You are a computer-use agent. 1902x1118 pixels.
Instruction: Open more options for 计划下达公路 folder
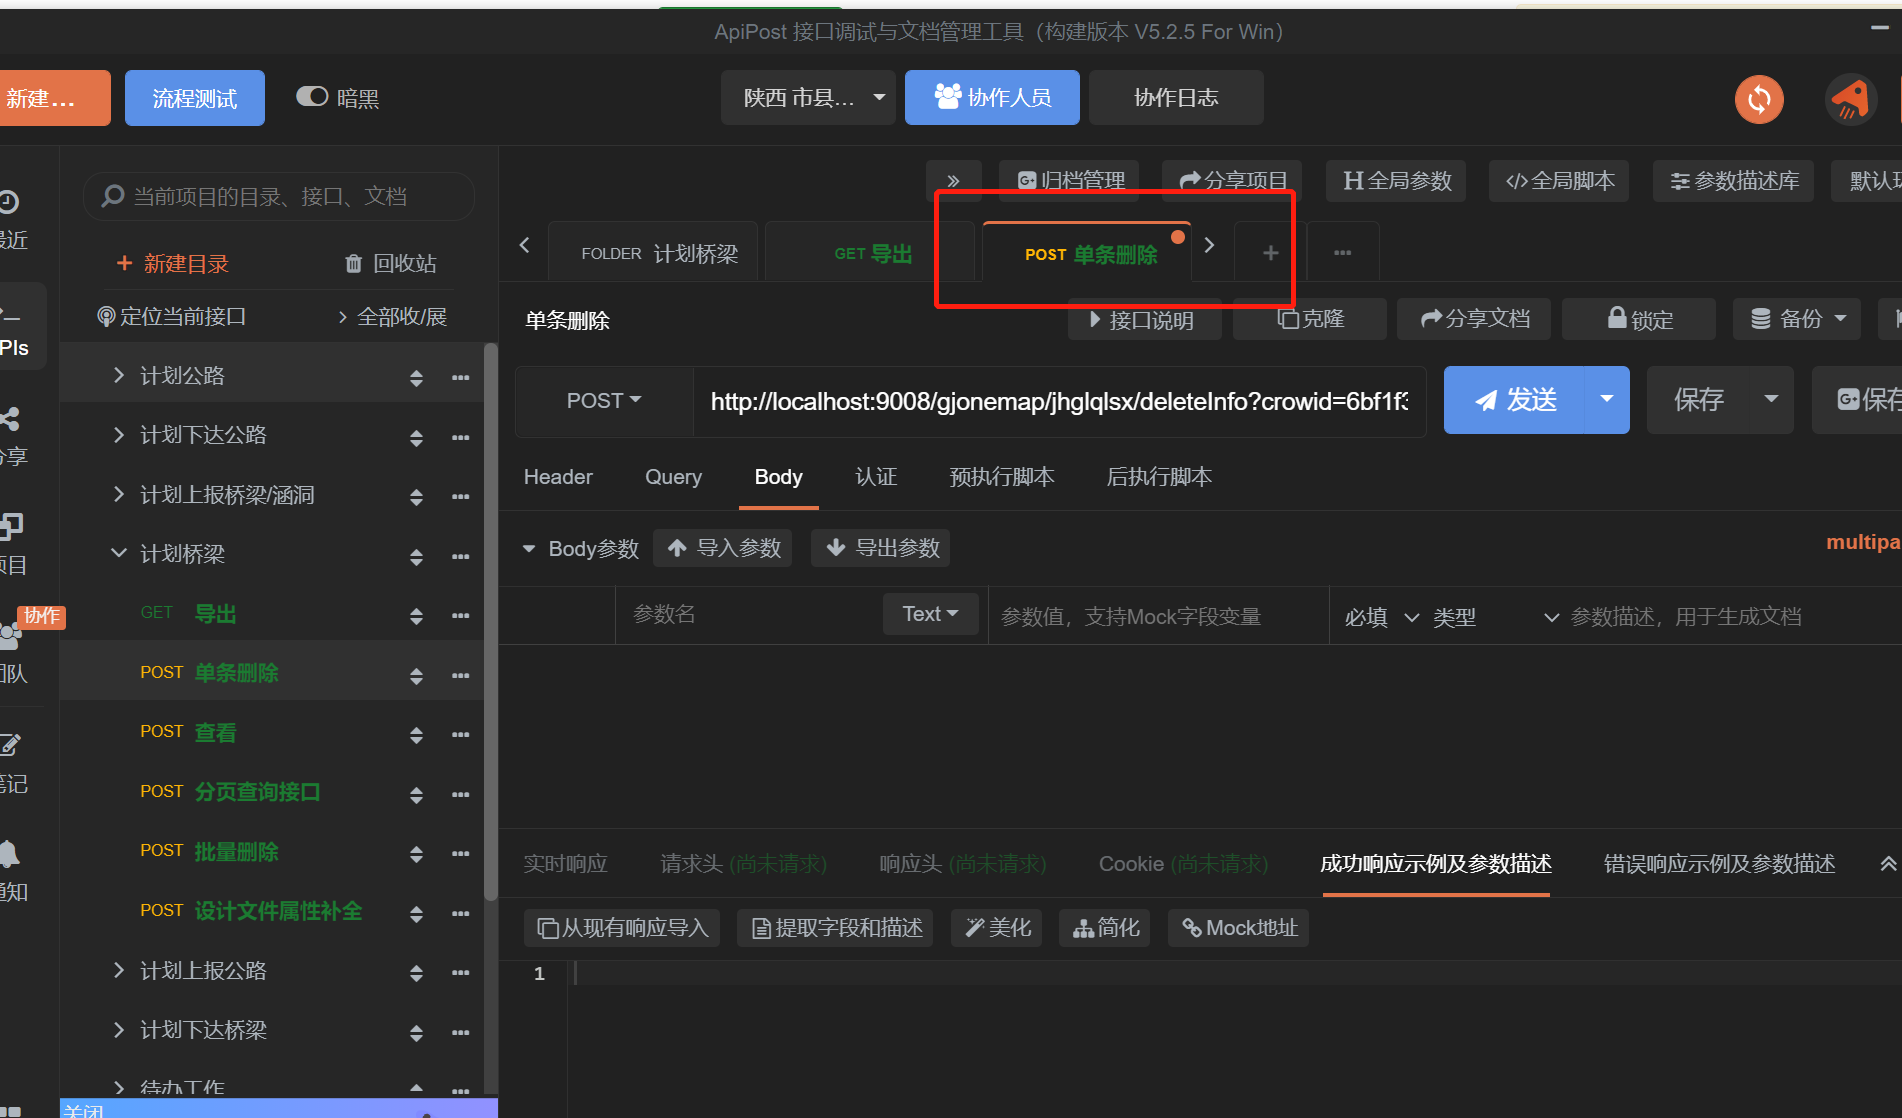pos(460,437)
